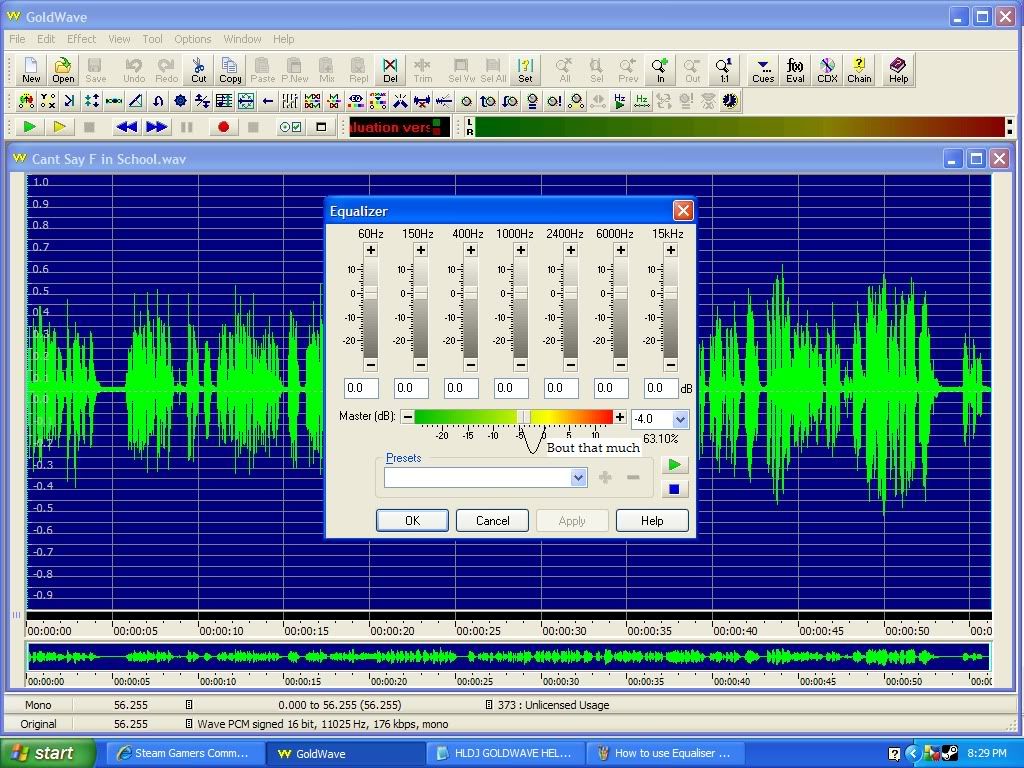The width and height of the screenshot is (1024, 768).
Task: Open the Eval expression evaluator
Action: click(795, 70)
